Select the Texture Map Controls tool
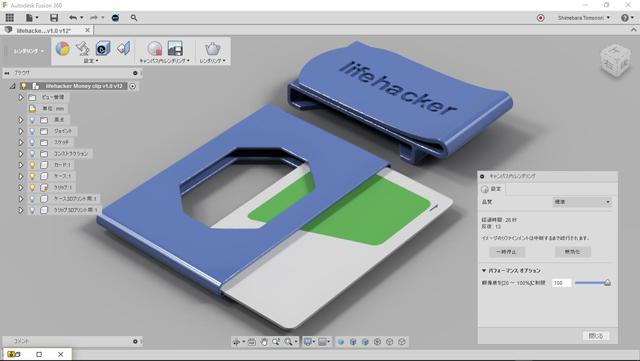Viewport: 640px width, 361px height. pos(123,49)
